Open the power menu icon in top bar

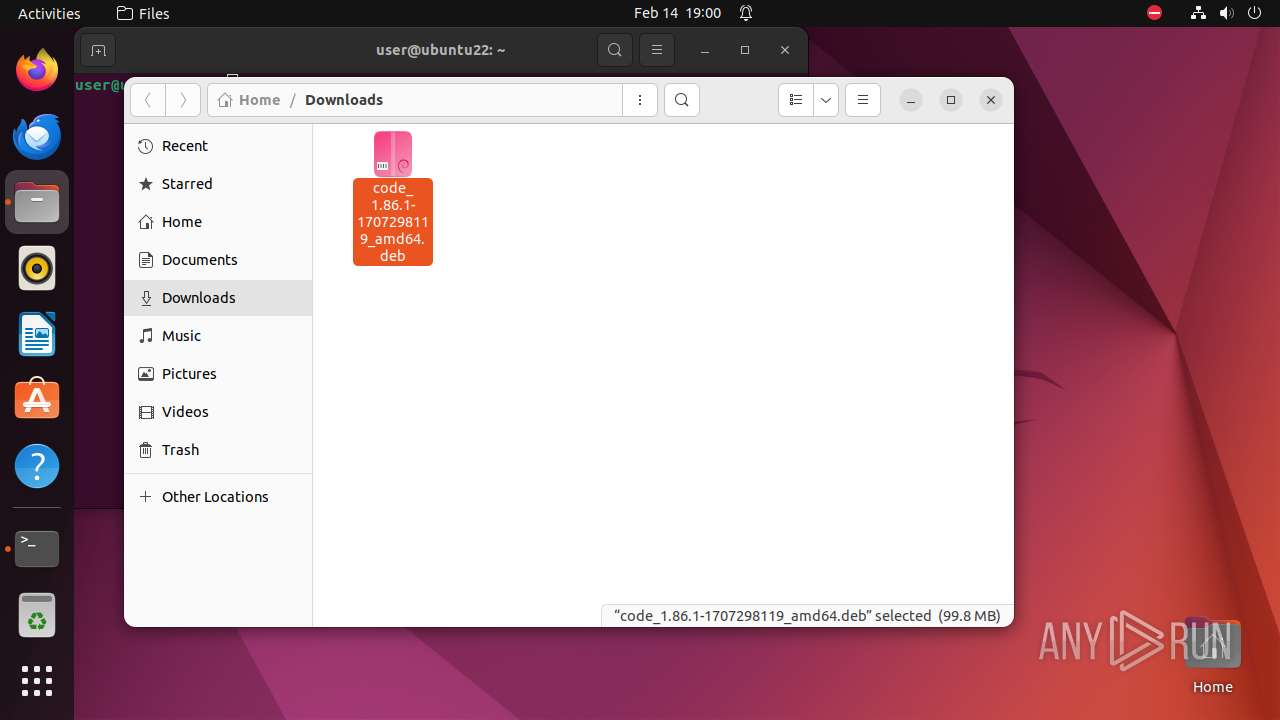click(x=1256, y=13)
